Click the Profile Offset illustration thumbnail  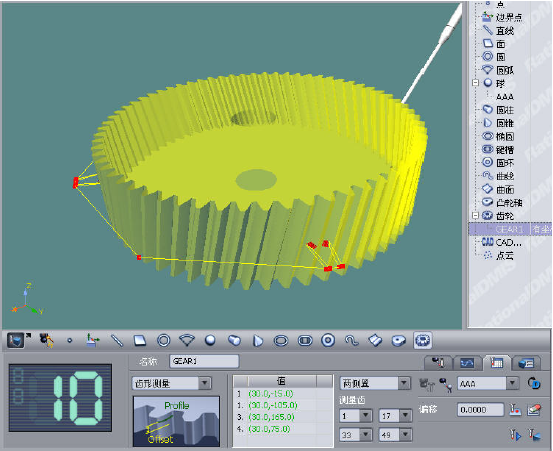tap(176, 421)
